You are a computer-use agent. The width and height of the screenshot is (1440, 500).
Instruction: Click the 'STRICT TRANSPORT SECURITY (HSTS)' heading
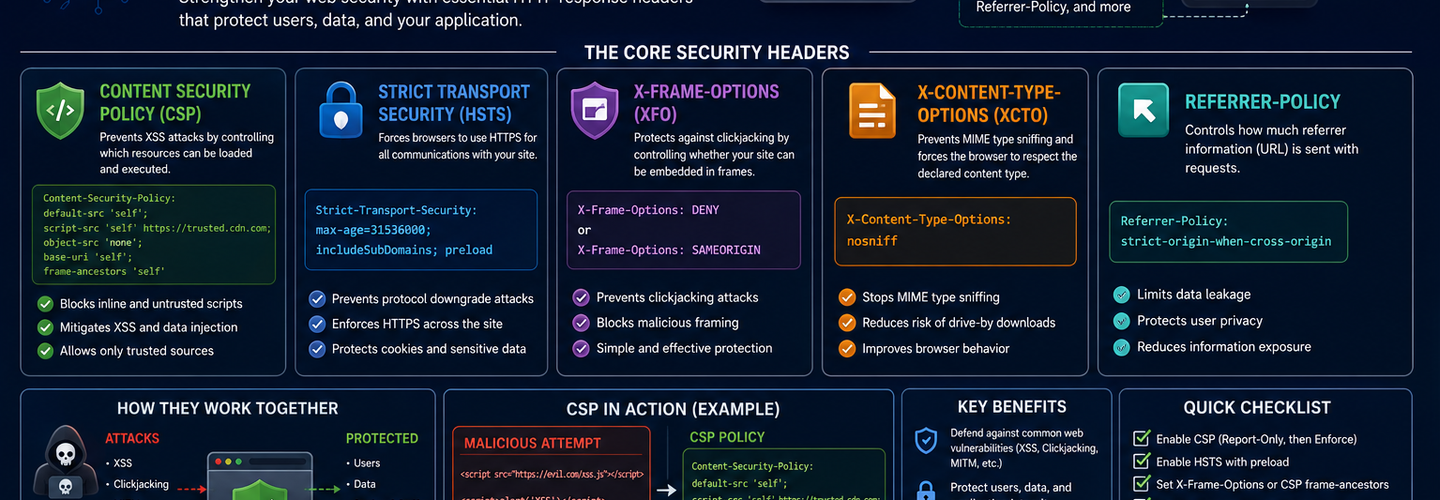(454, 102)
